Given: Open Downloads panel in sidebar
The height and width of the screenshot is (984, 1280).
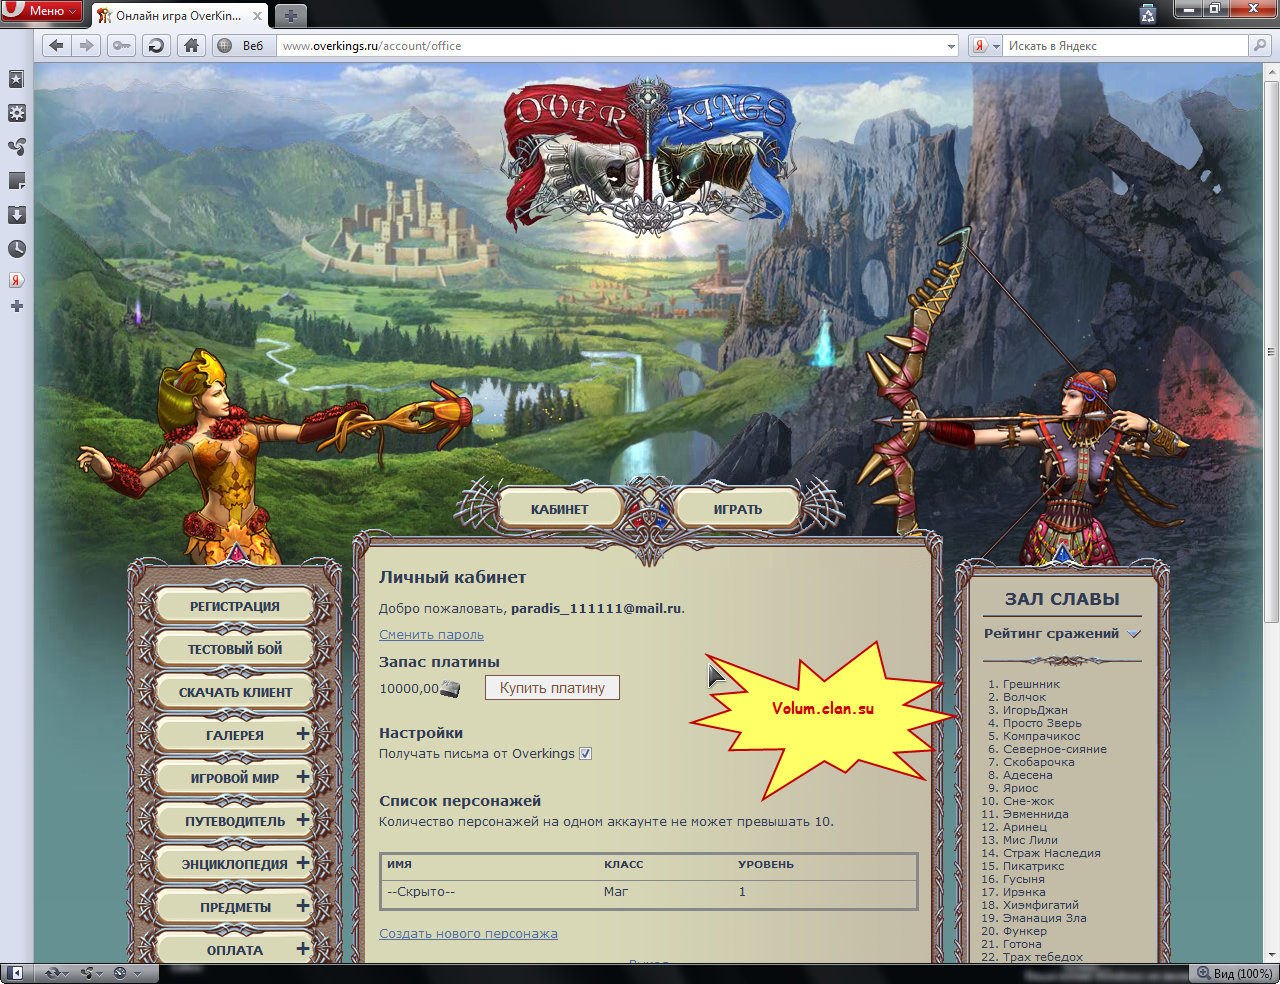Looking at the screenshot, I should click(17, 215).
